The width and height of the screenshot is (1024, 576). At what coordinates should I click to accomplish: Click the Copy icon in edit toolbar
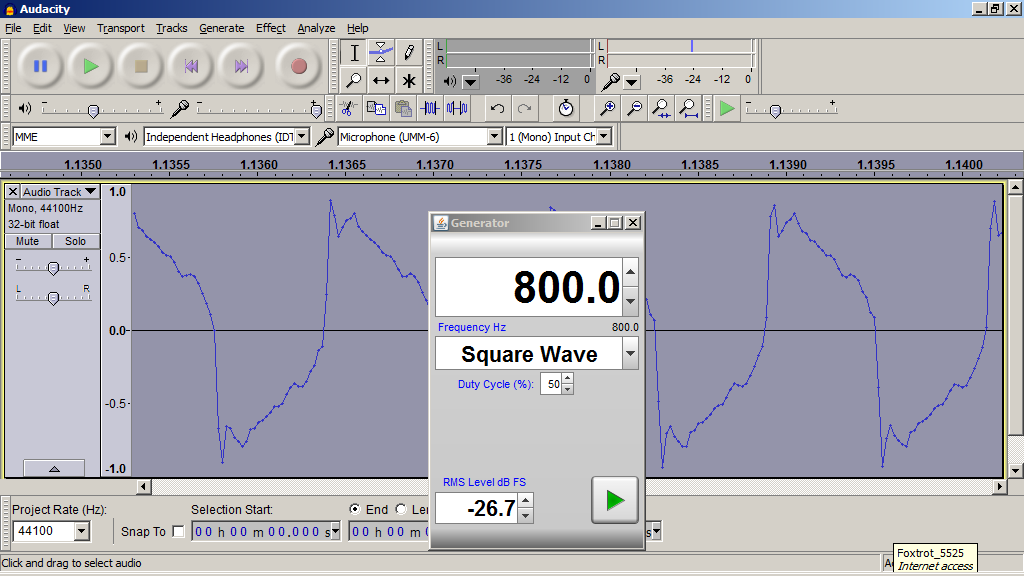[376, 108]
